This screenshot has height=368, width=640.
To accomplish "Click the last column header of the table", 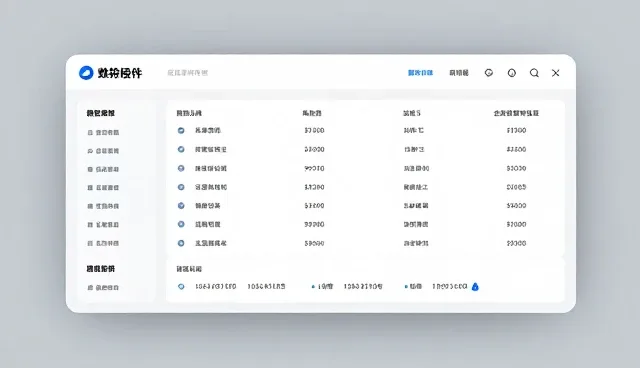I will coord(516,113).
